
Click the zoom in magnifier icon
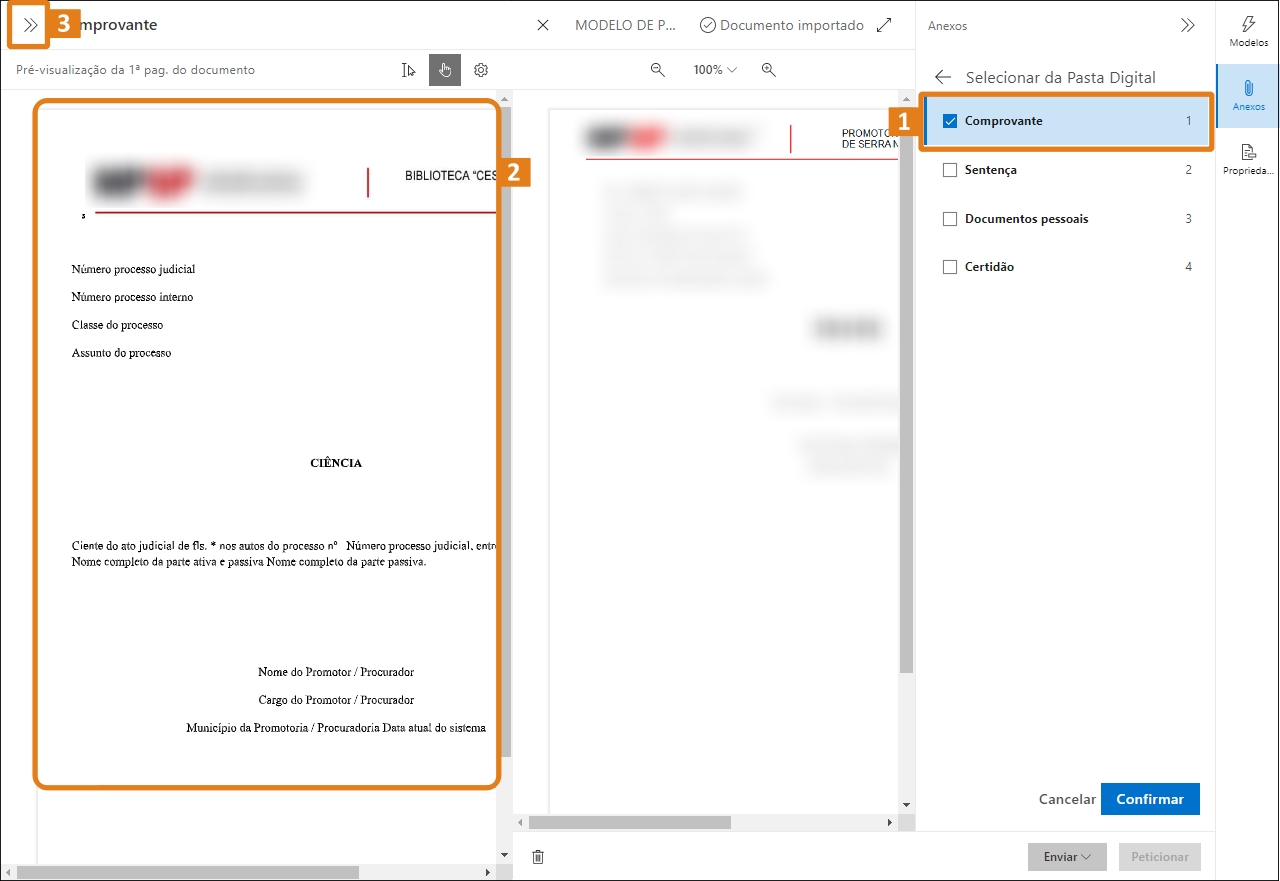(768, 70)
